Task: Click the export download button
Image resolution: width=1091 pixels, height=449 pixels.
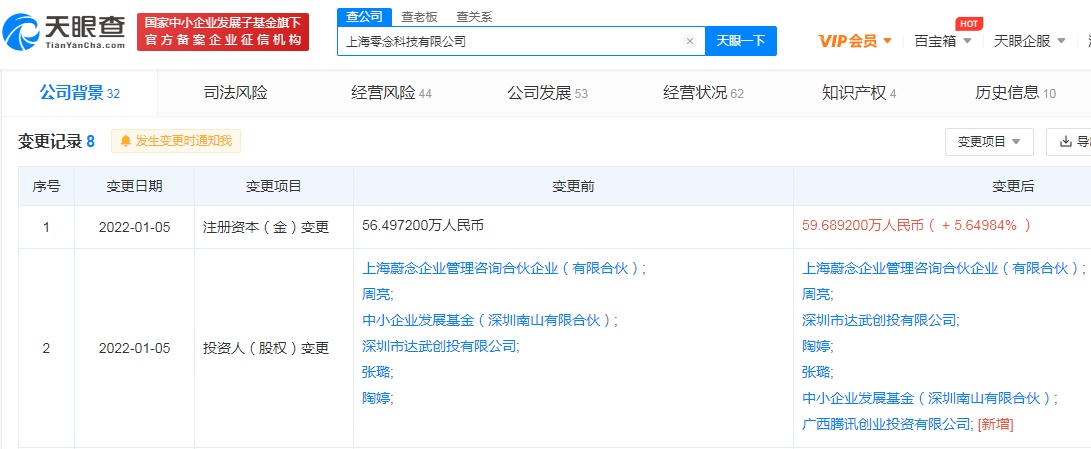Action: [1070, 142]
